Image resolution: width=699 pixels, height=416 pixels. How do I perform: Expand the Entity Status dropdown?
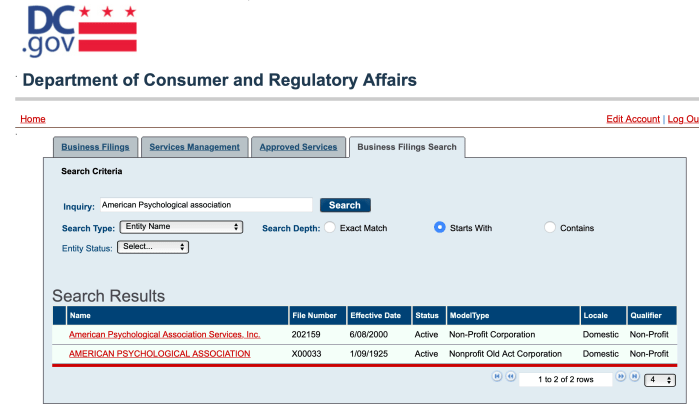click(152, 246)
